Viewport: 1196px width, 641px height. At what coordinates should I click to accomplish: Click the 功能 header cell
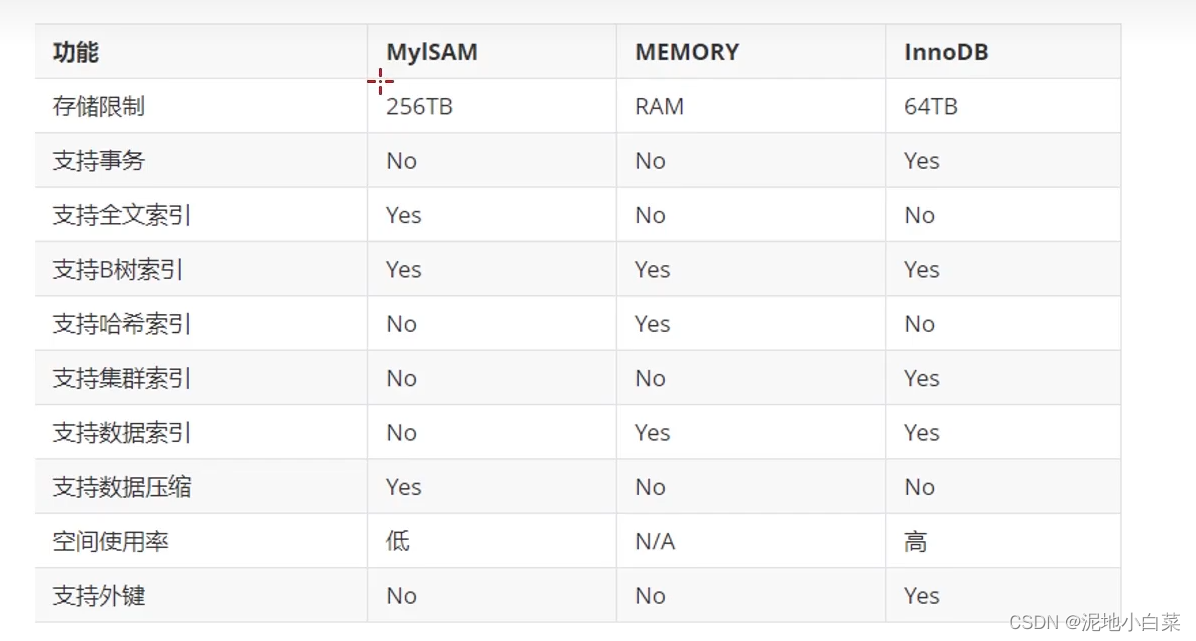click(x=76, y=52)
